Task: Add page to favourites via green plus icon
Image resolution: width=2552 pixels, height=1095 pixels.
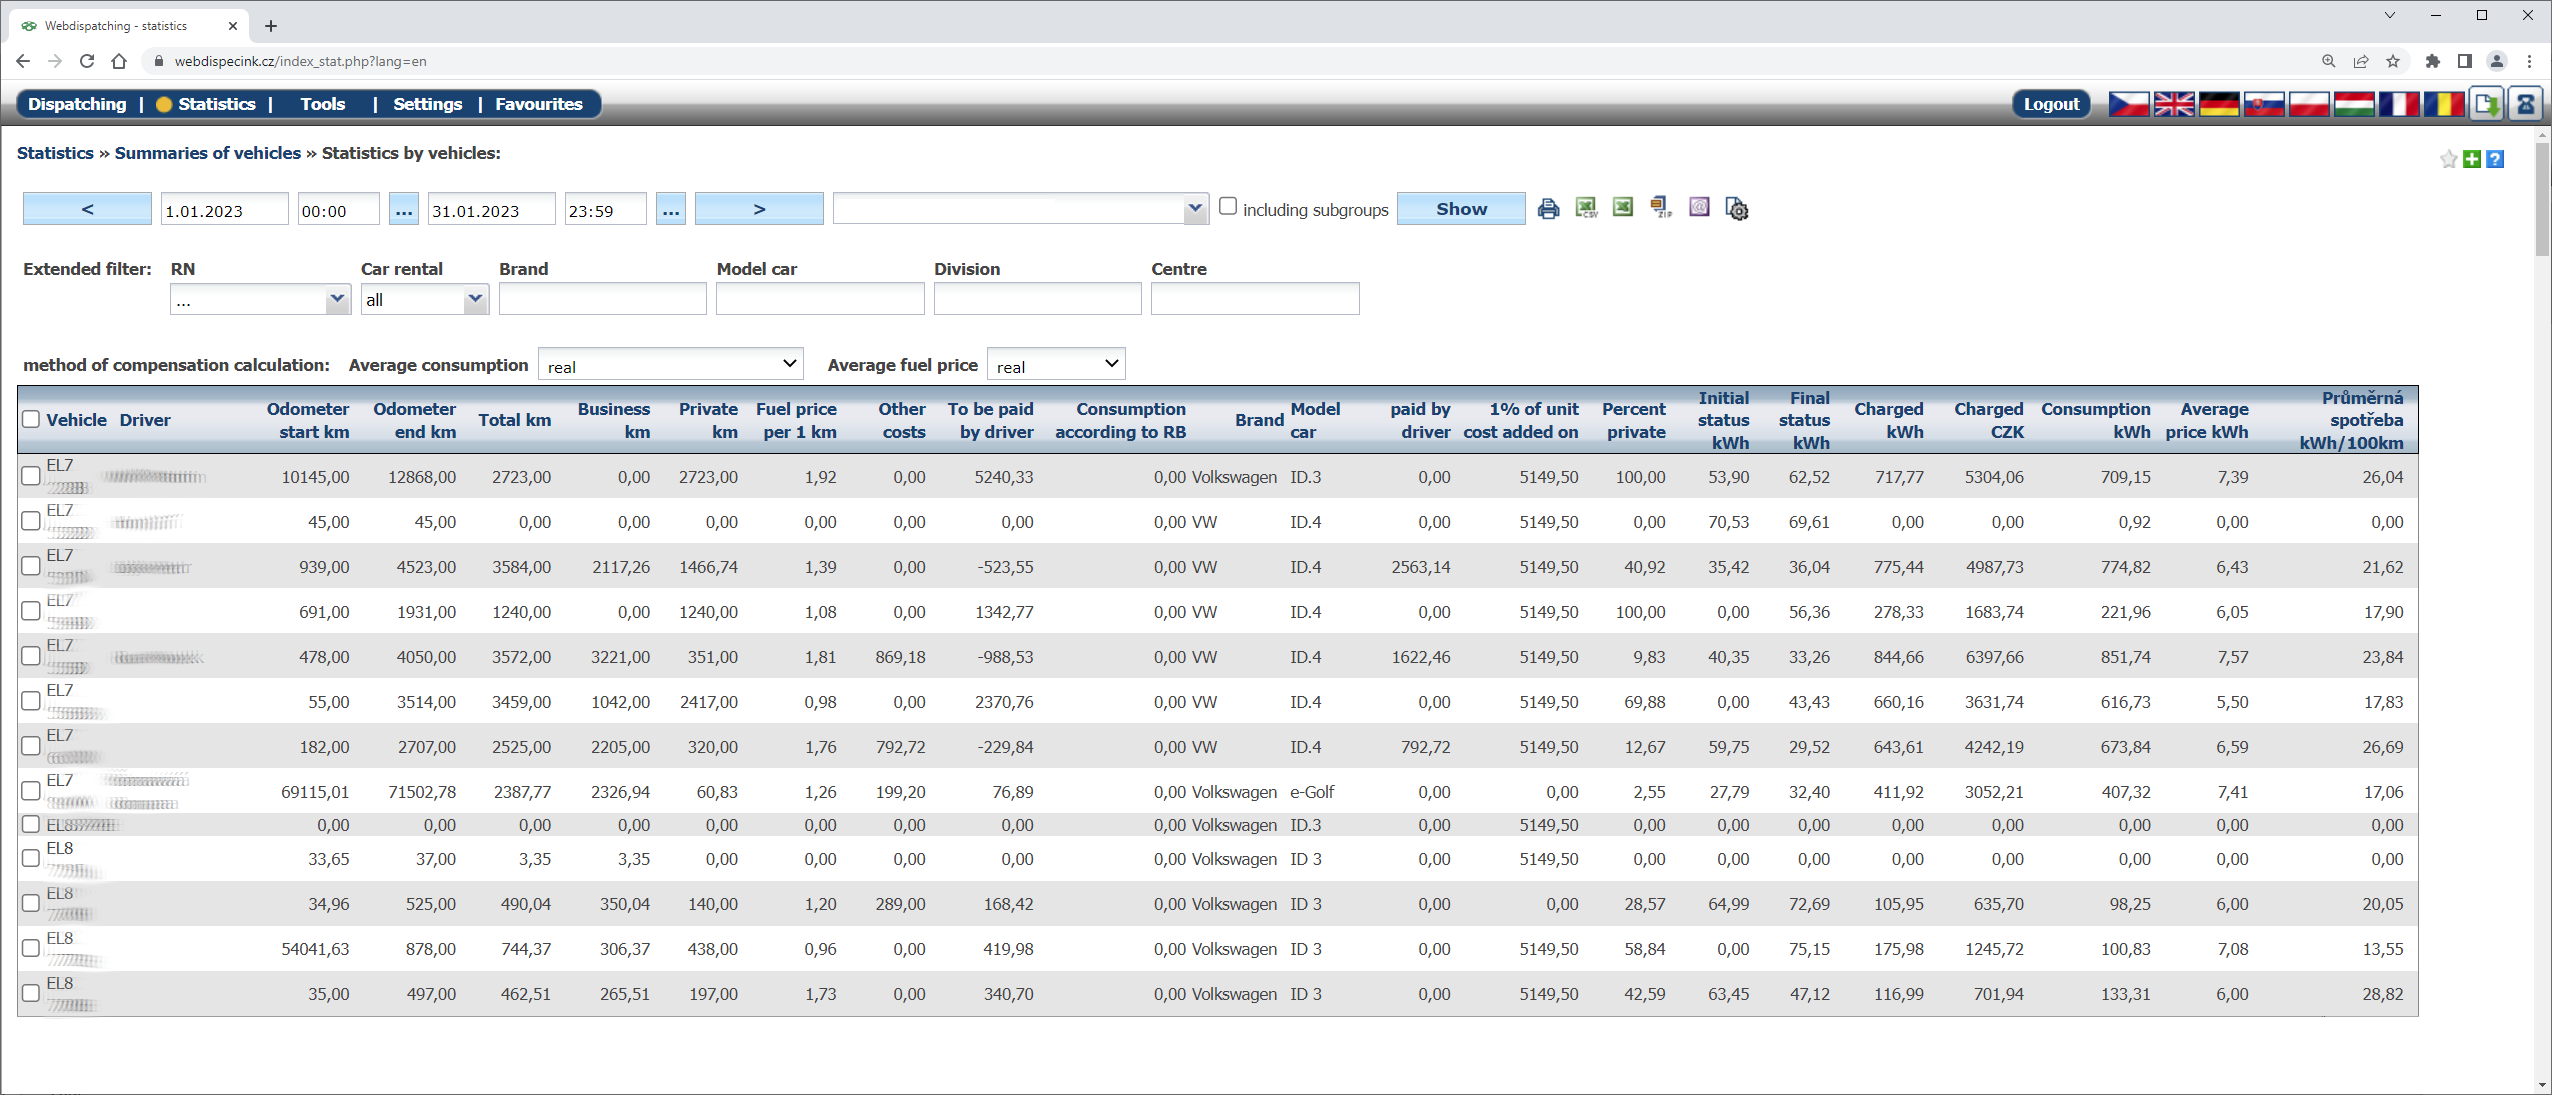Action: (2471, 159)
